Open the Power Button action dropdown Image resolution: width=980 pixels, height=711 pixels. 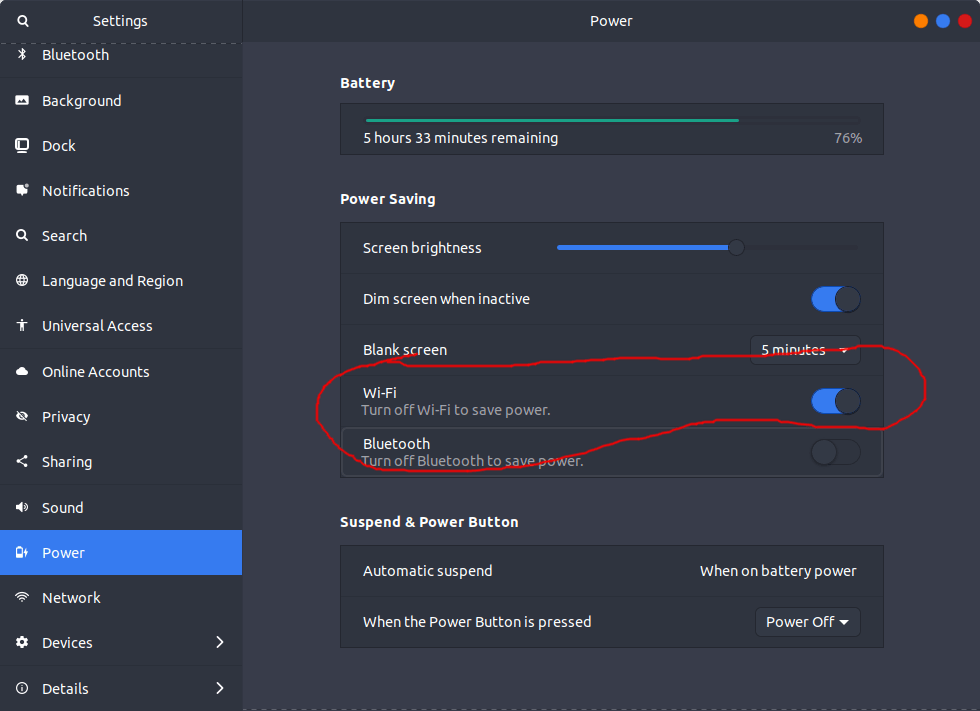tap(807, 621)
